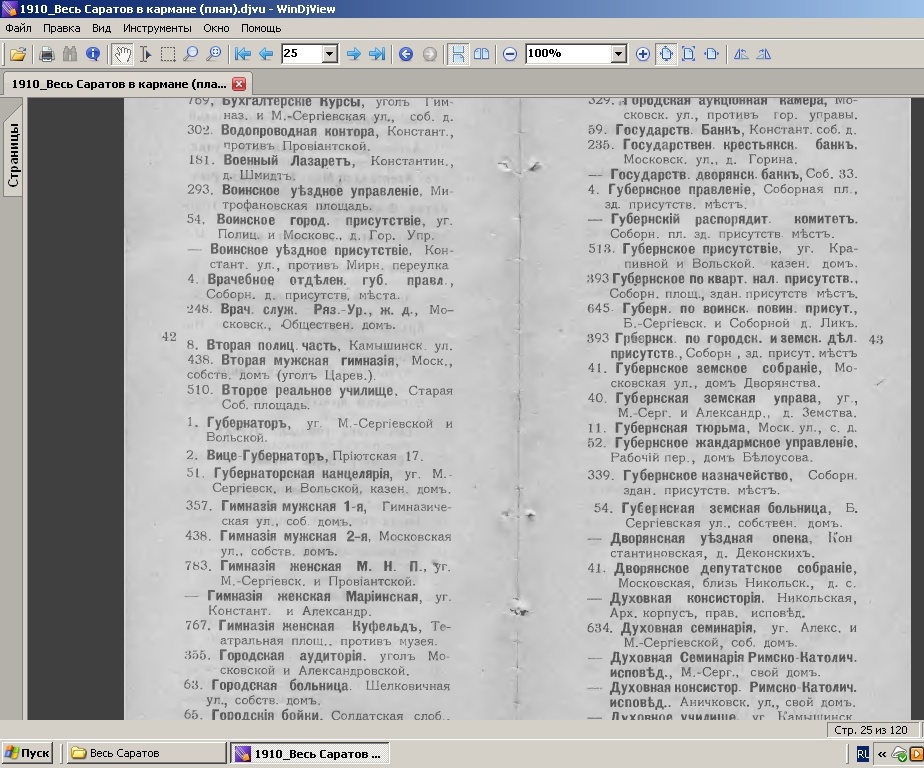Click the Стр. 25 из 120 status field

tap(870, 730)
